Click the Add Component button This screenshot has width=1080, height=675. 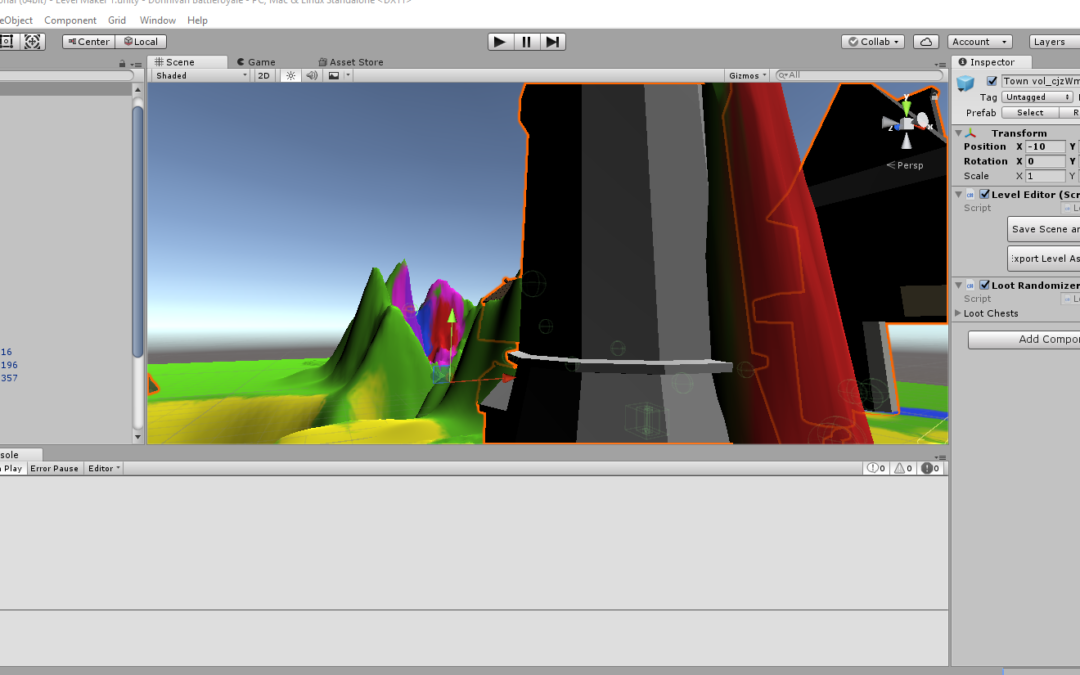pyautogui.click(x=1024, y=340)
